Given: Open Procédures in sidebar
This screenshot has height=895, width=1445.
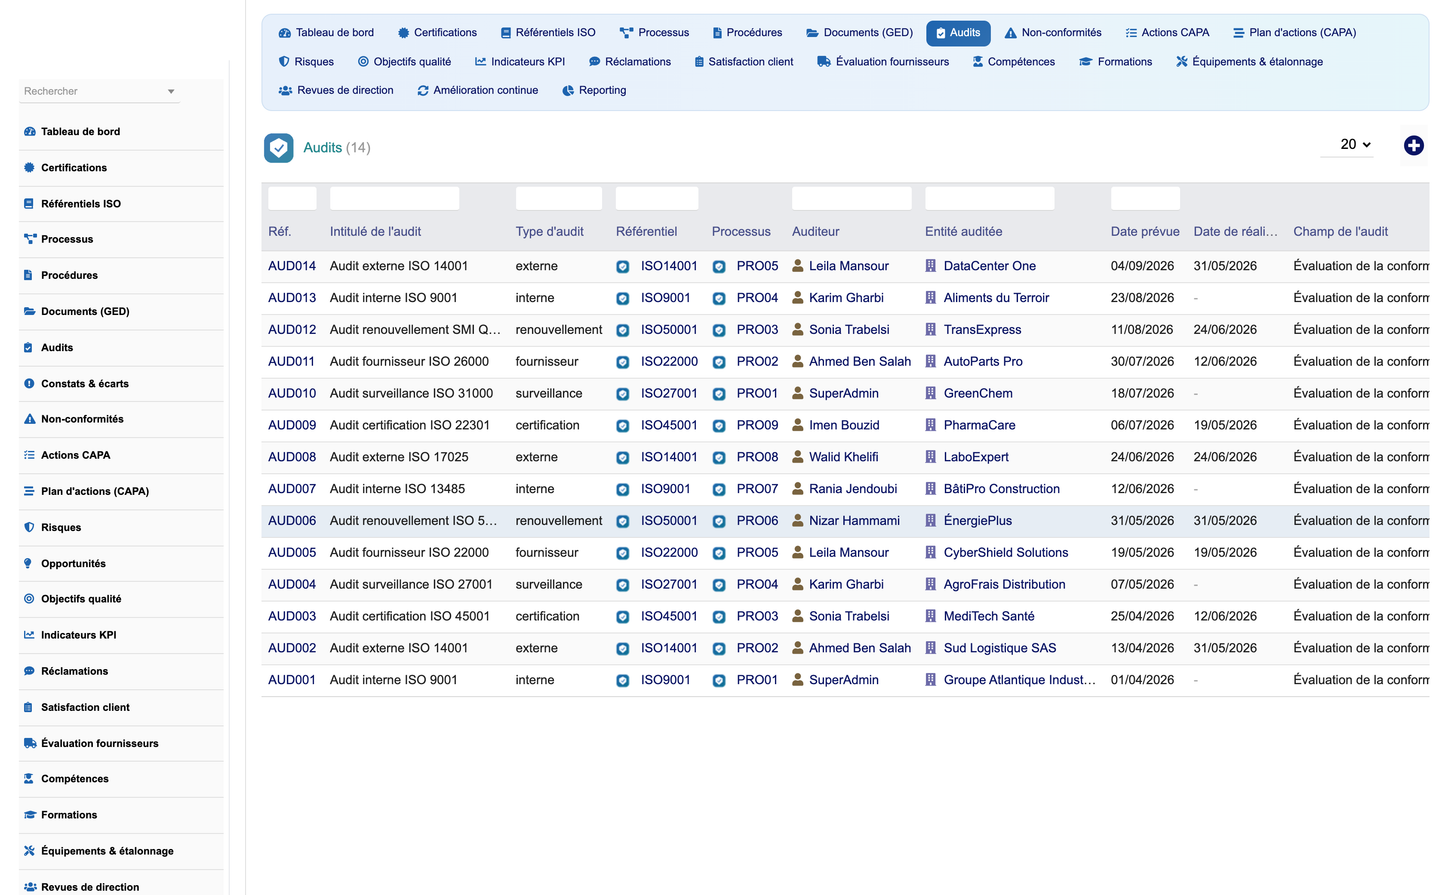Looking at the screenshot, I should pyautogui.click(x=69, y=276).
